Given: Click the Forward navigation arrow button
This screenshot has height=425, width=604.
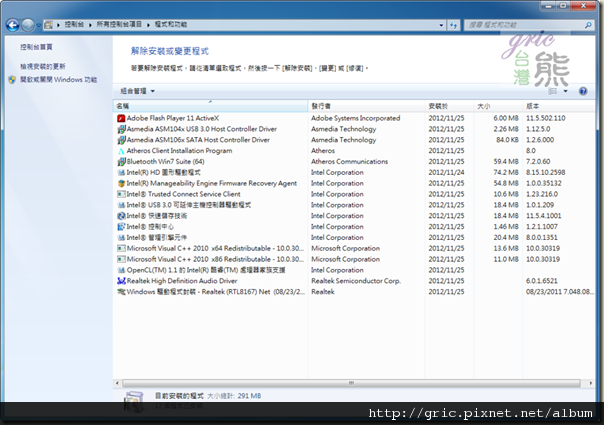Looking at the screenshot, I should click(28, 25).
